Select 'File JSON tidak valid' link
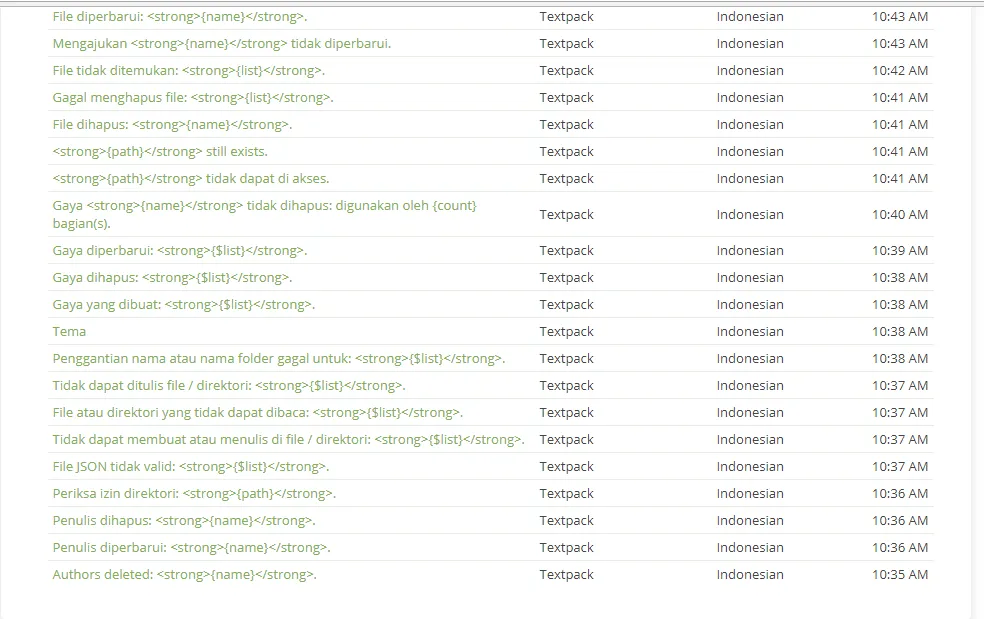 pyautogui.click(x=191, y=467)
